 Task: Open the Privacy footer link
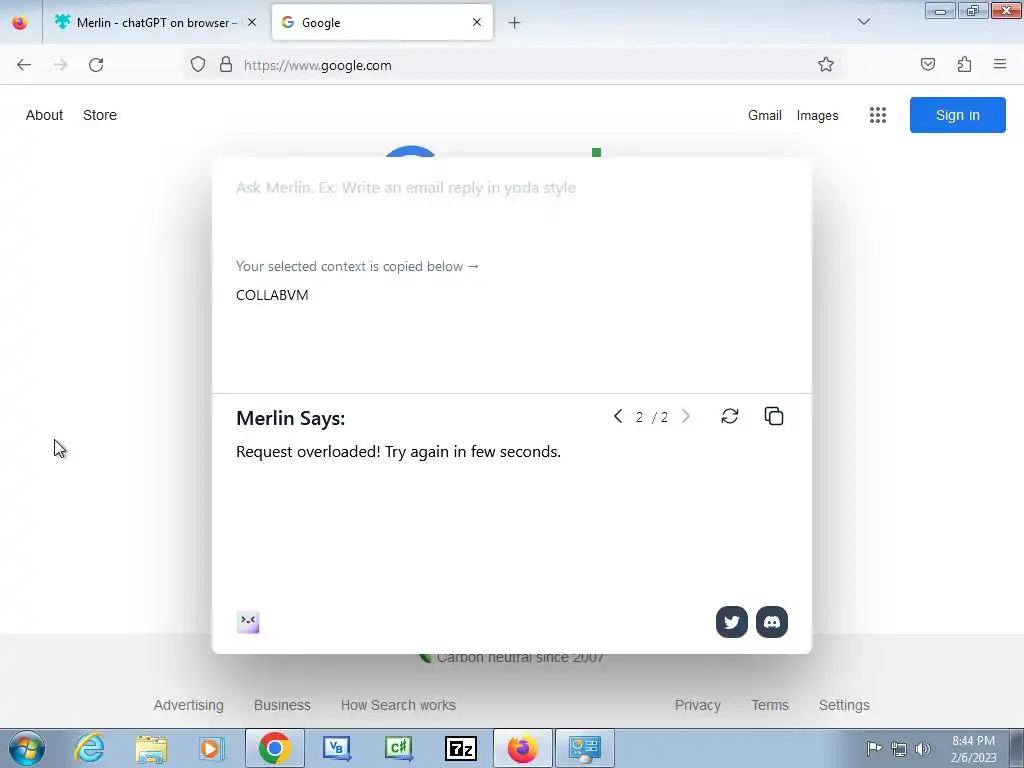pos(697,705)
